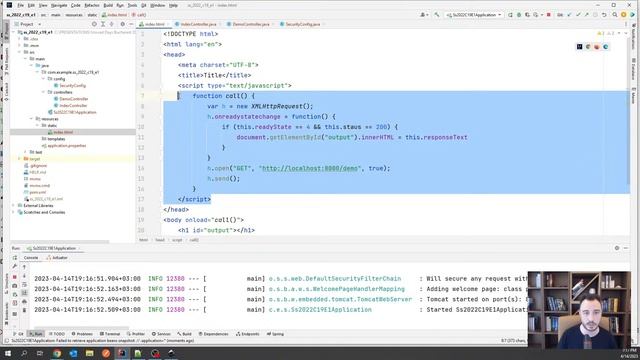Image resolution: width=640 pixels, height=360 pixels.
Task: Open Services tool window button
Action: 161,334
